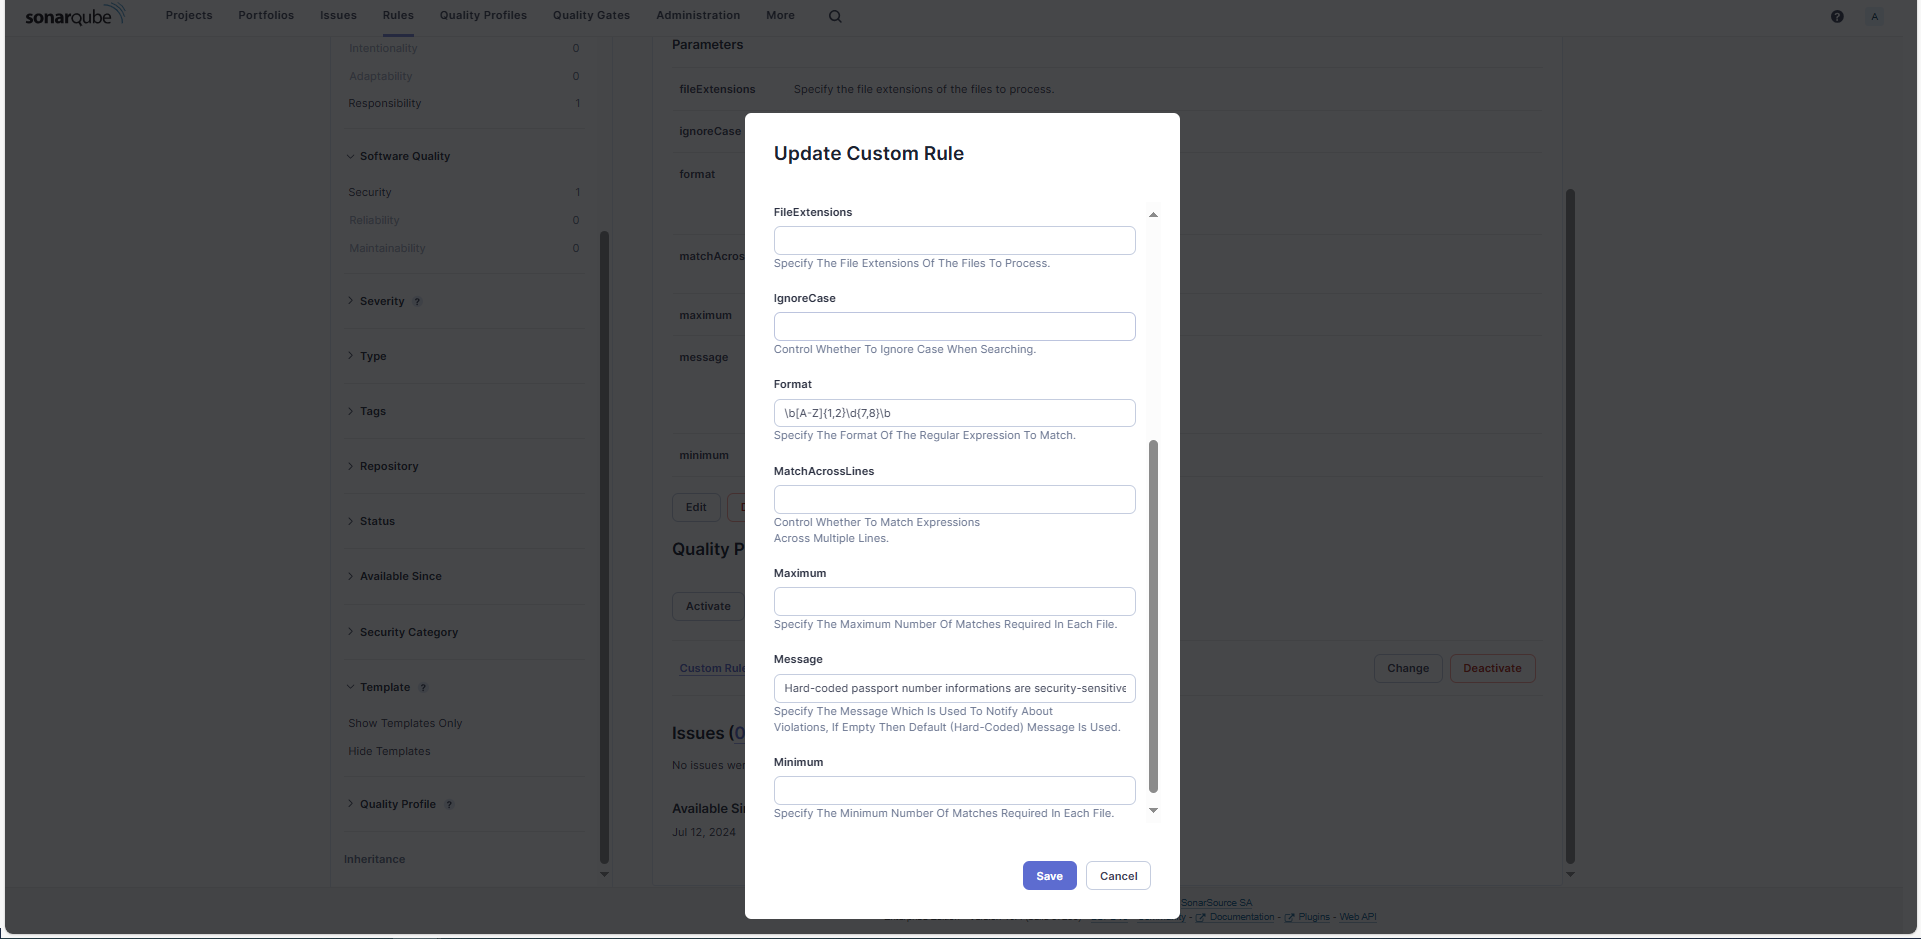Image resolution: width=1921 pixels, height=939 pixels.
Task: Click the dialog scroll-down arrow
Action: (x=1153, y=811)
